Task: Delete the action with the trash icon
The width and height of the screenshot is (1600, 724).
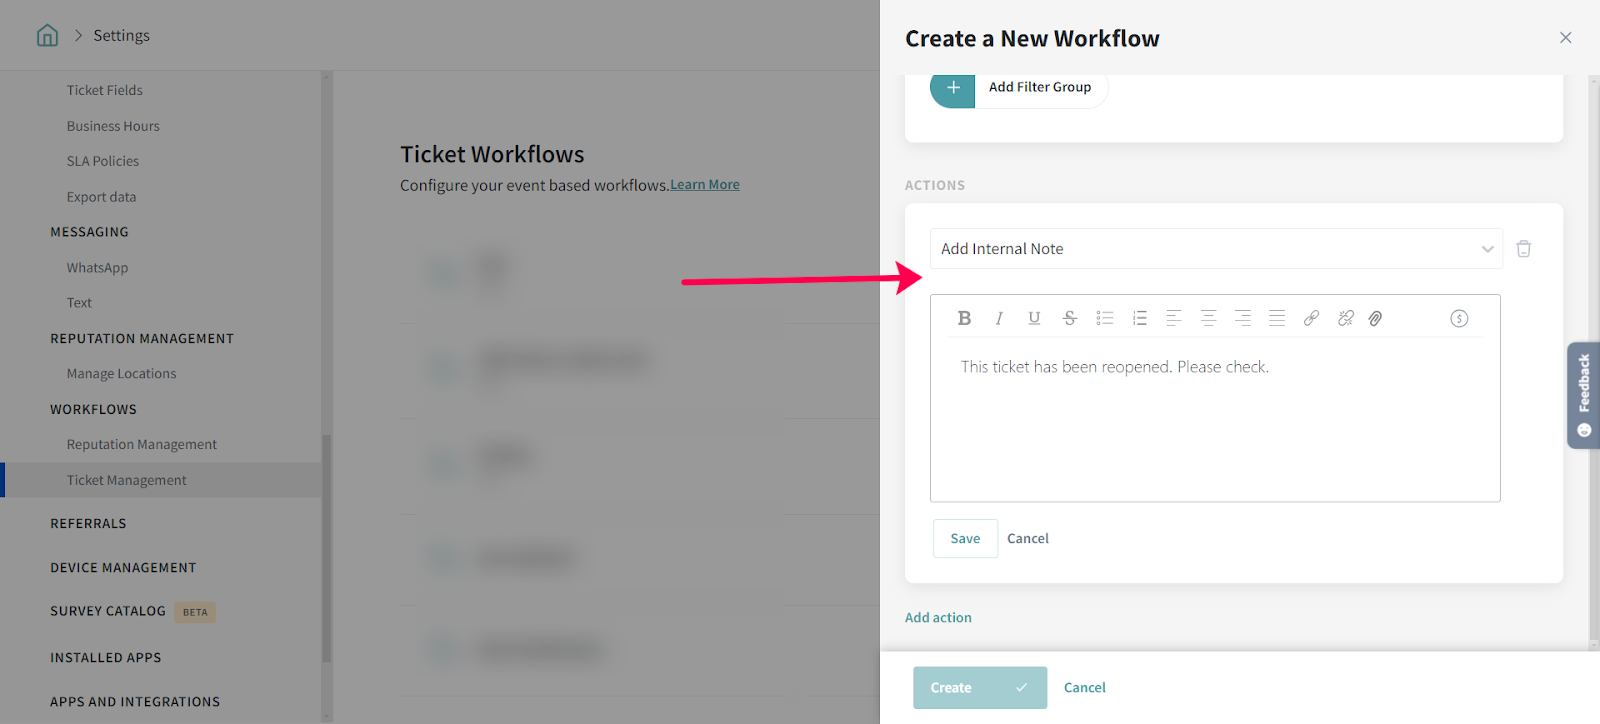Action: coord(1523,249)
